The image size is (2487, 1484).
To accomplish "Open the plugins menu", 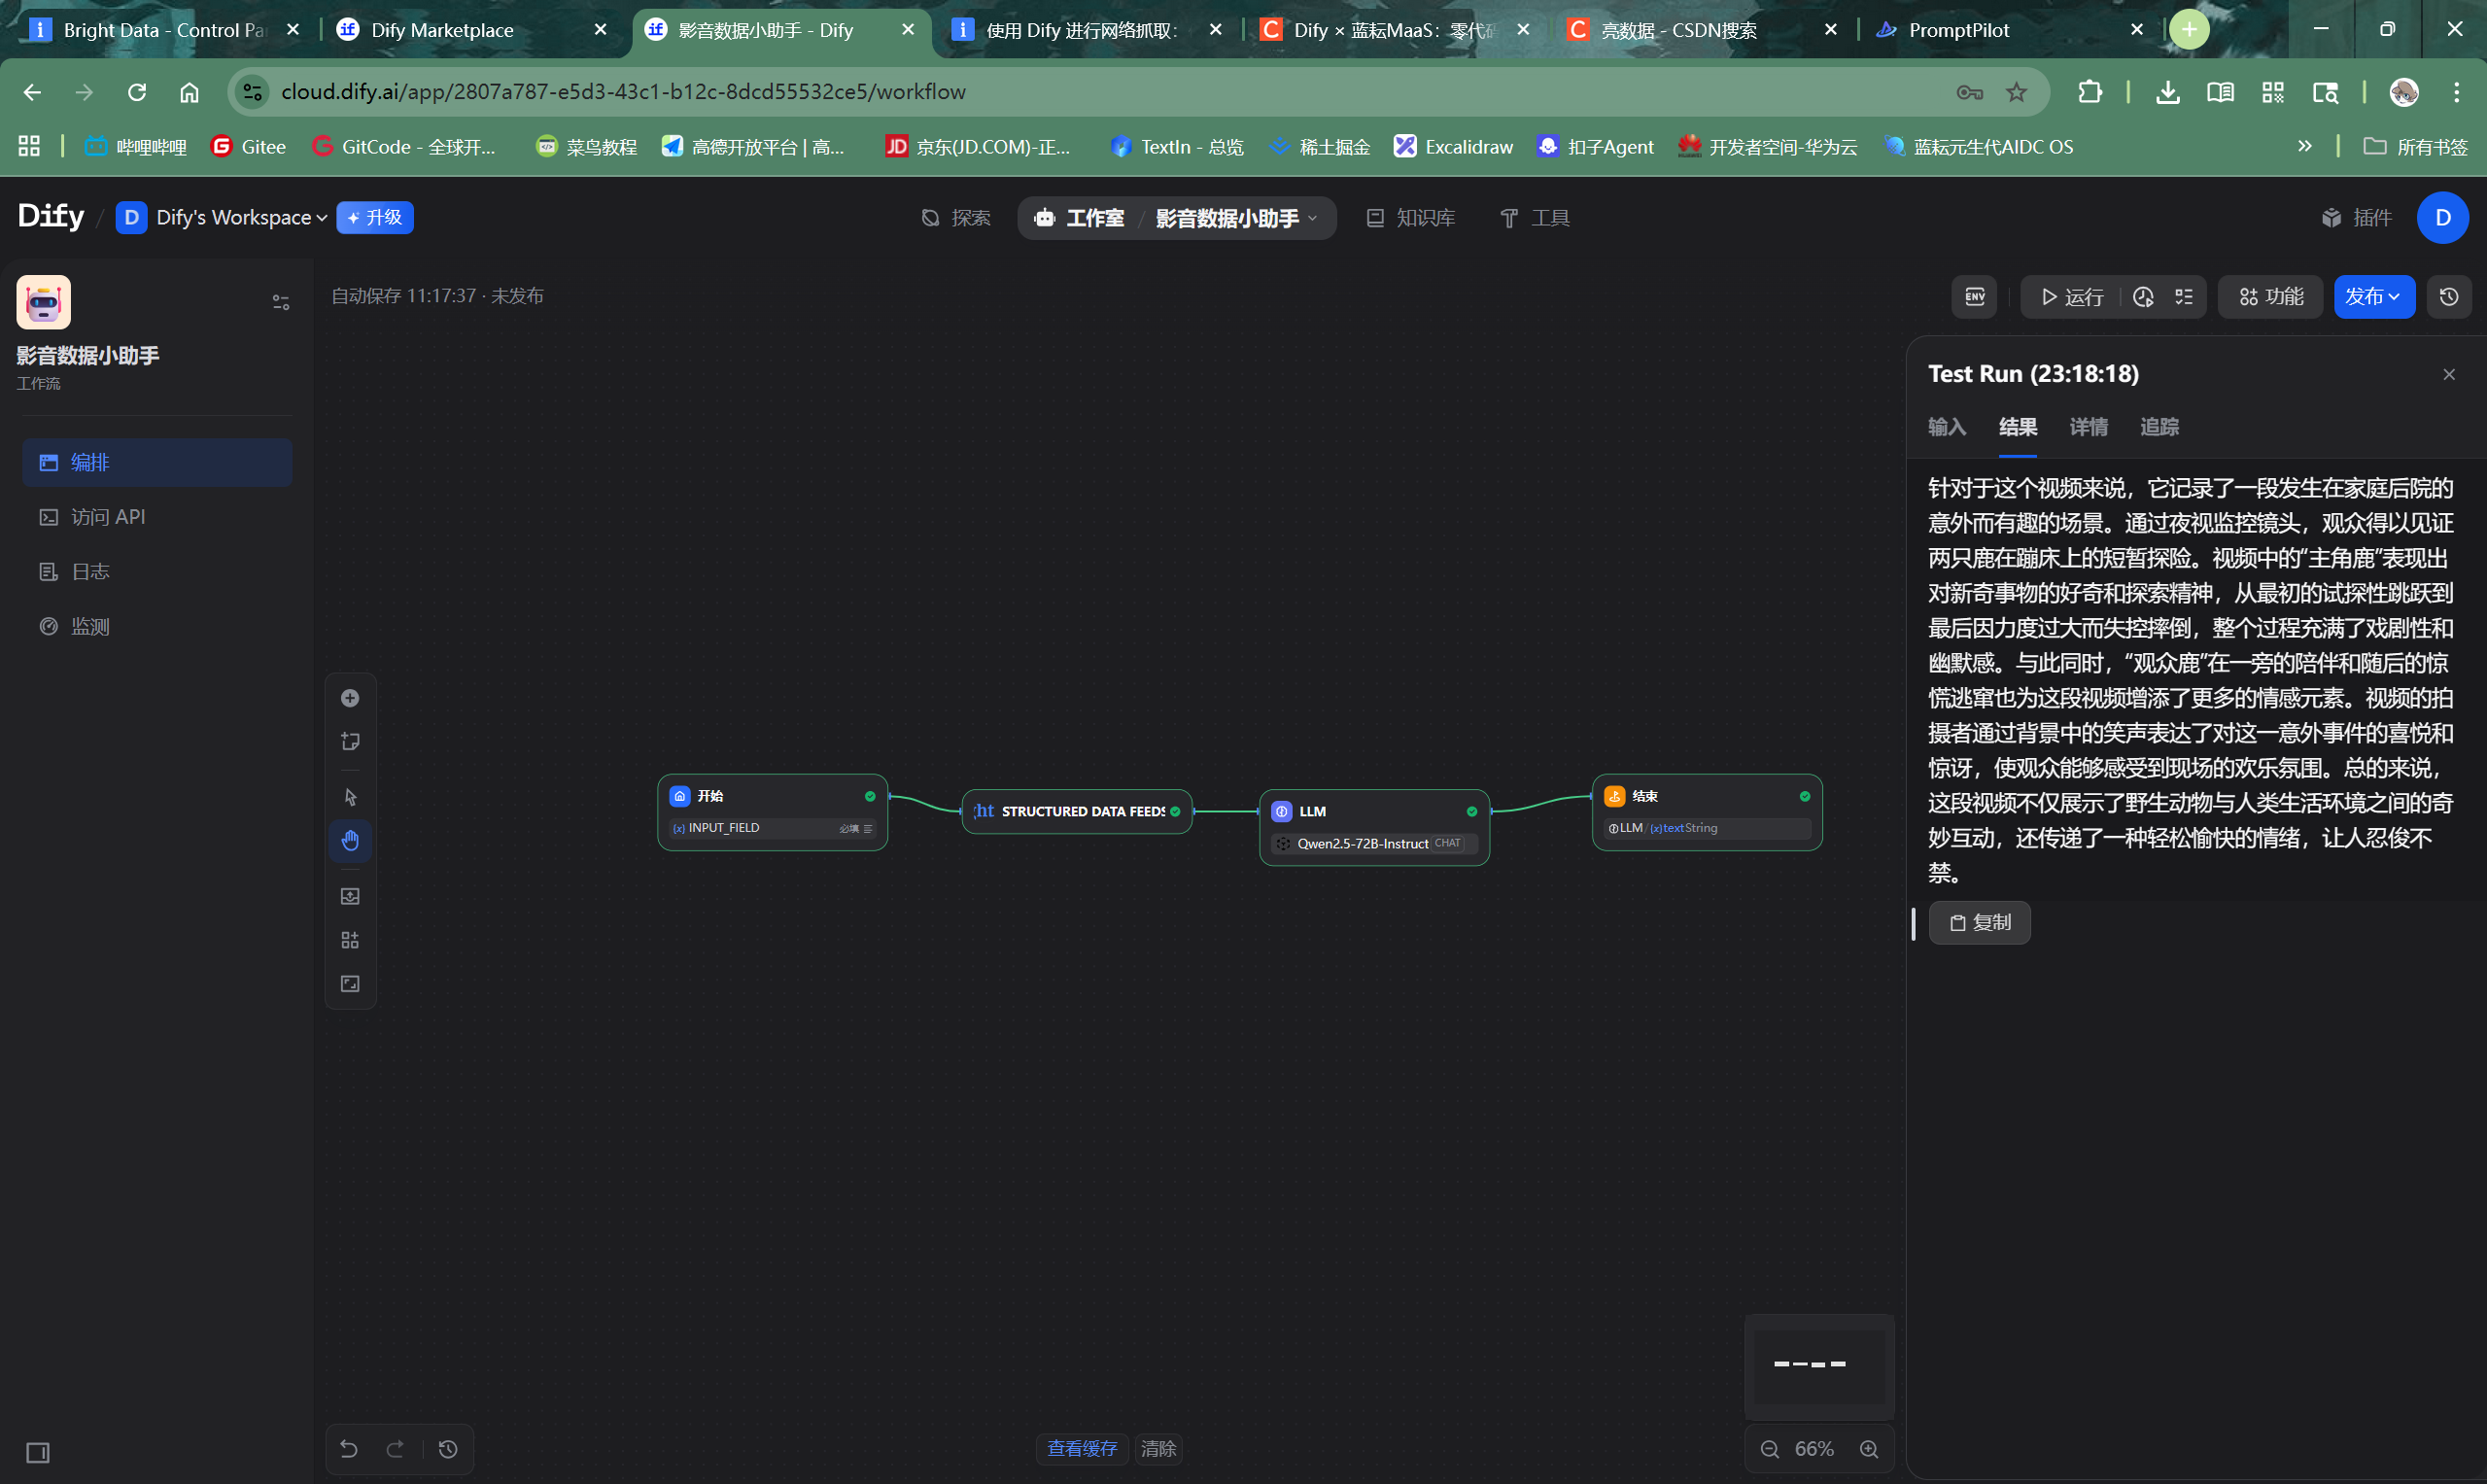I will click(x=2356, y=218).
